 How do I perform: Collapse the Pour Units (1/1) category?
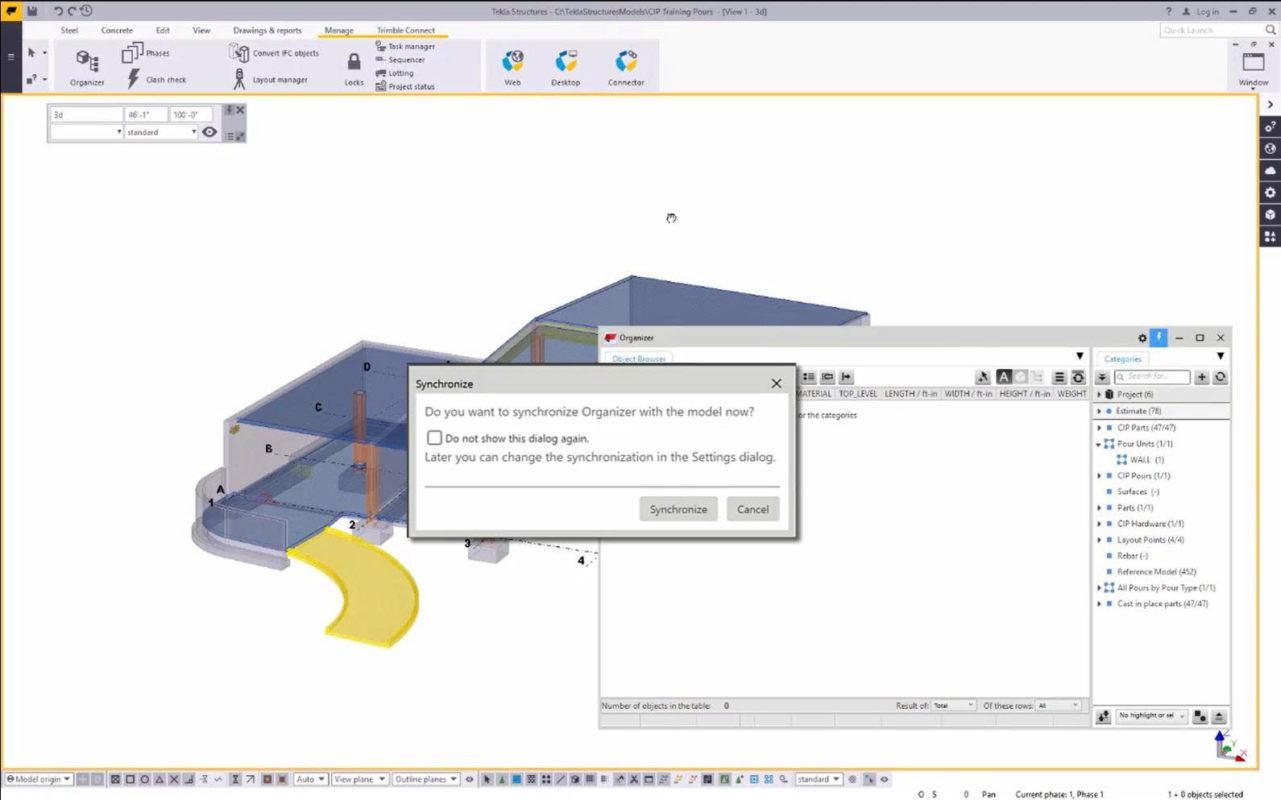point(1100,444)
